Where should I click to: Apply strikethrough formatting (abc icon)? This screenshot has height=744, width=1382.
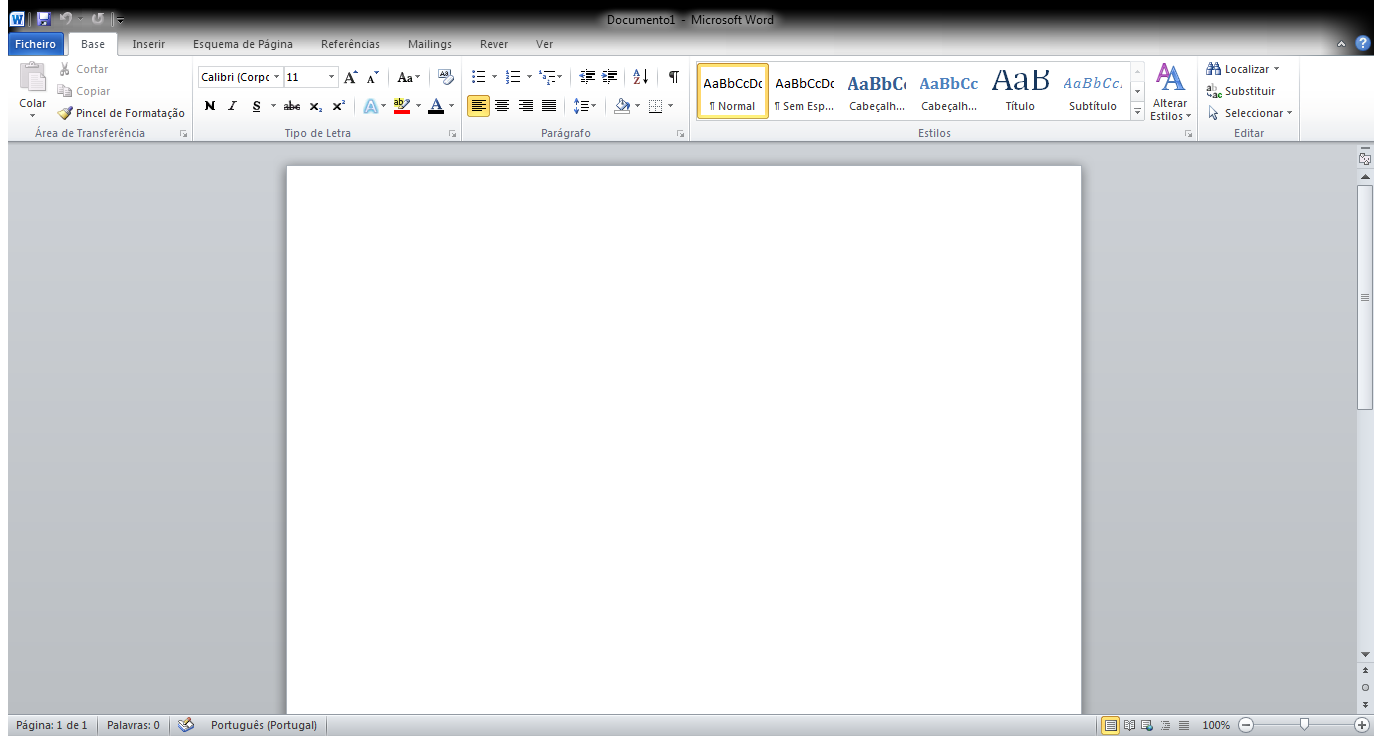pyautogui.click(x=292, y=106)
